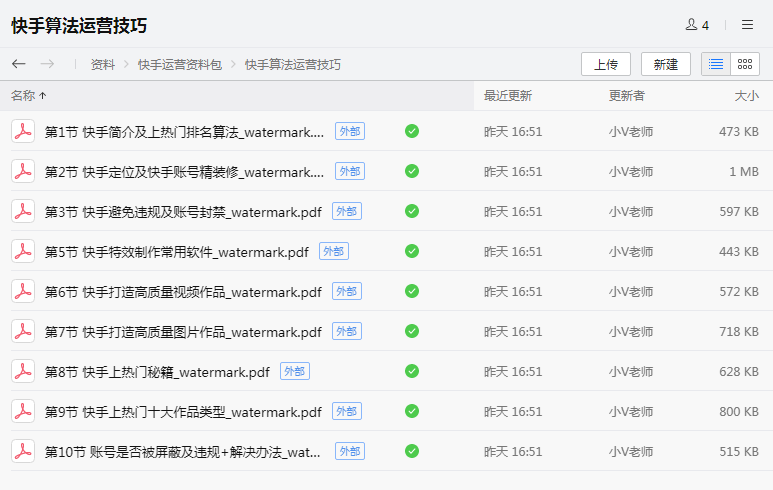The image size is (773, 490).
Task: Click green sync checkmark on 第5节 row
Action: click(412, 251)
